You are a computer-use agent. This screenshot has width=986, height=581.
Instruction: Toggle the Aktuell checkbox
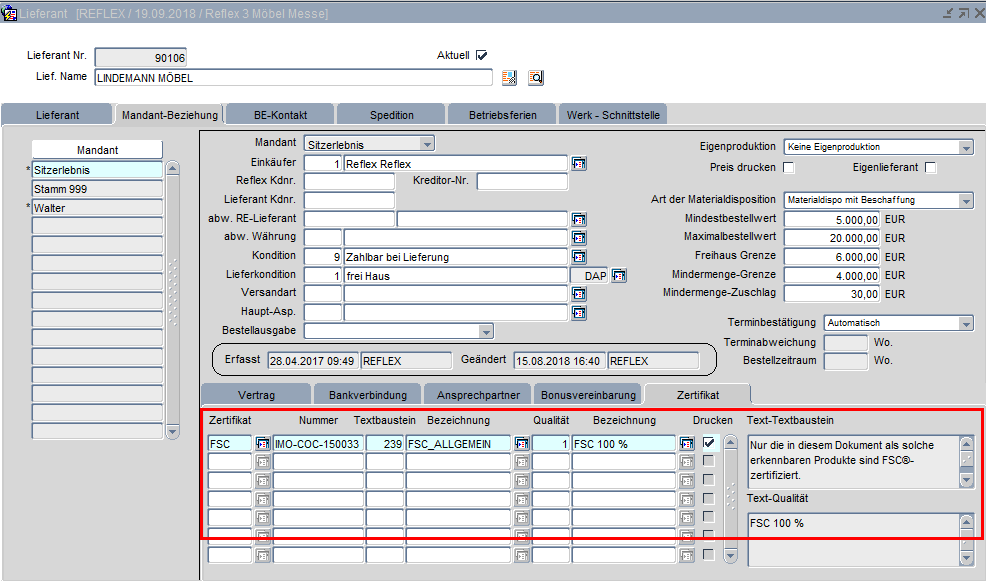point(482,55)
